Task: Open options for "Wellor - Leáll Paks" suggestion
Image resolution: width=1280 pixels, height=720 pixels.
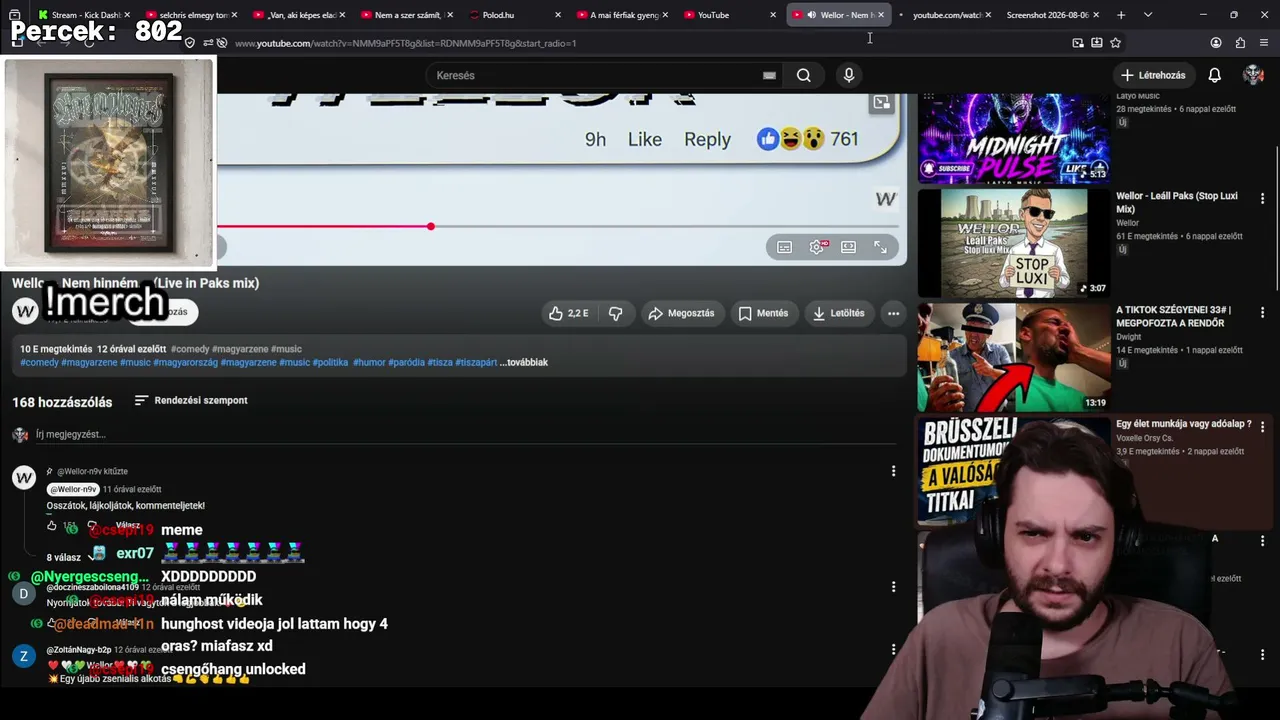Action: click(1262, 199)
